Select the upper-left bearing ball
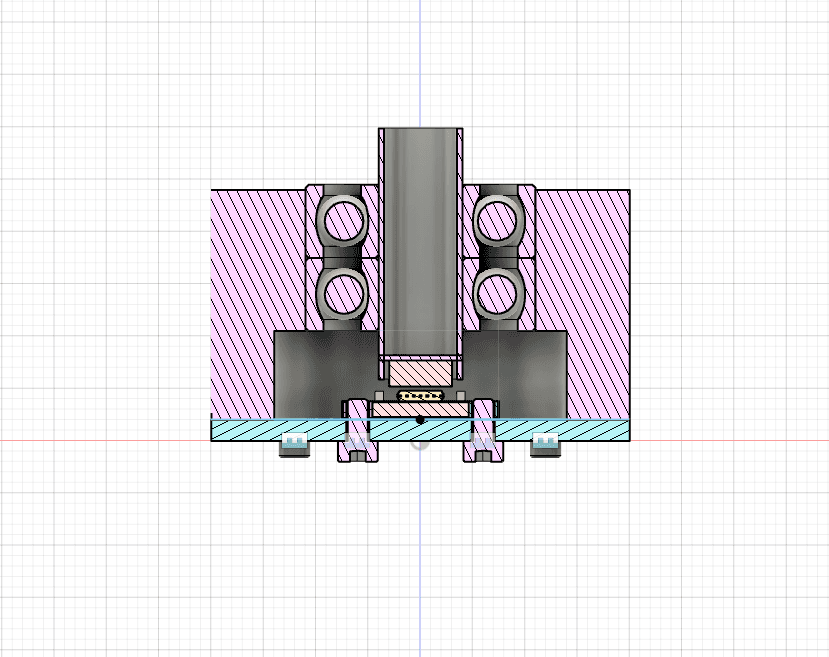Viewport: 829px width, 657px height. pyautogui.click(x=344, y=220)
